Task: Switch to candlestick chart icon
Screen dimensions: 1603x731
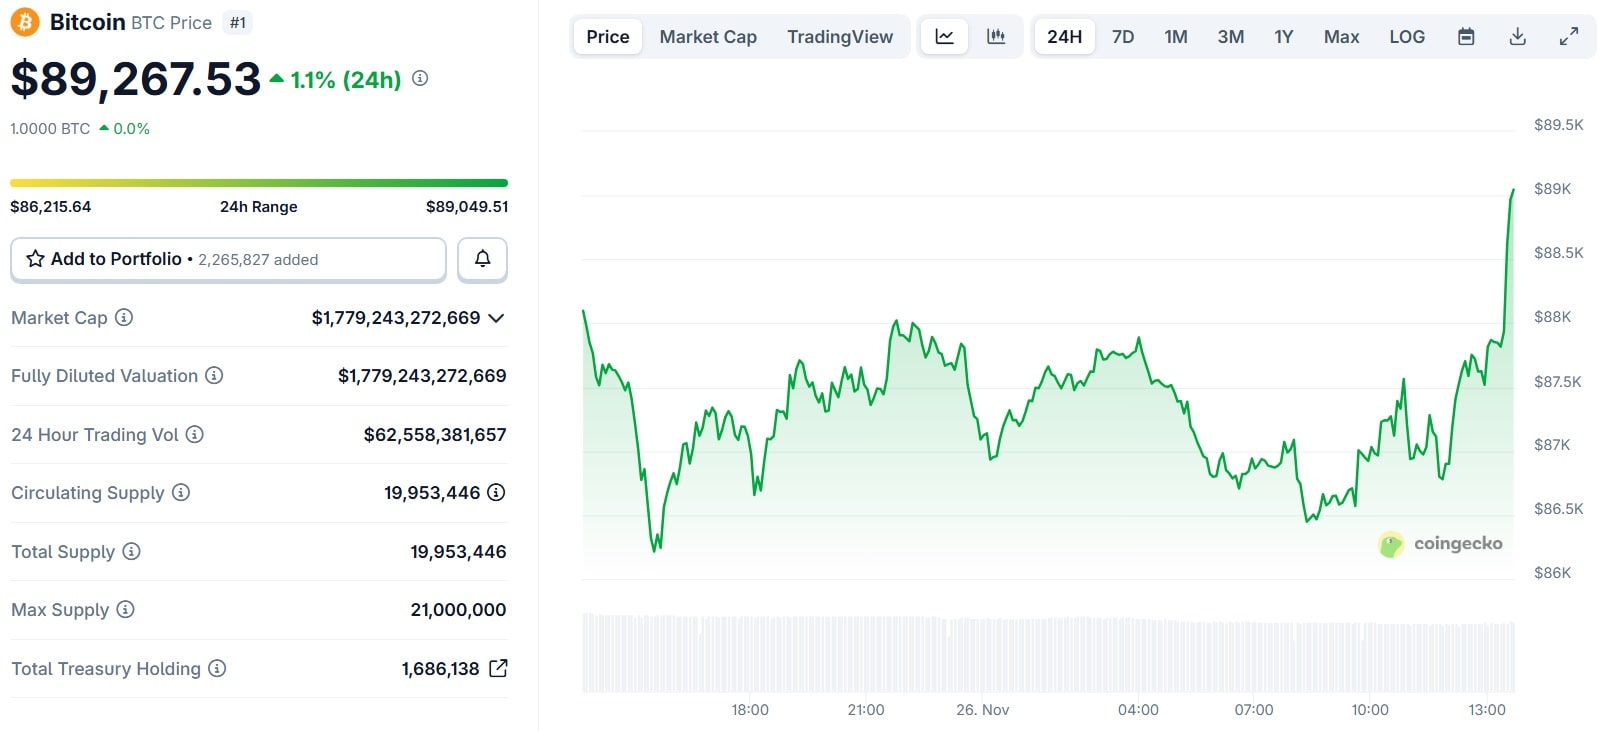Action: [996, 37]
